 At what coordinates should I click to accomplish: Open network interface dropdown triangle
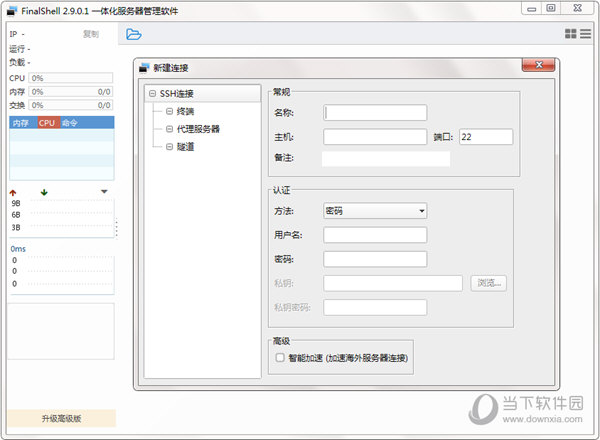click(104, 191)
